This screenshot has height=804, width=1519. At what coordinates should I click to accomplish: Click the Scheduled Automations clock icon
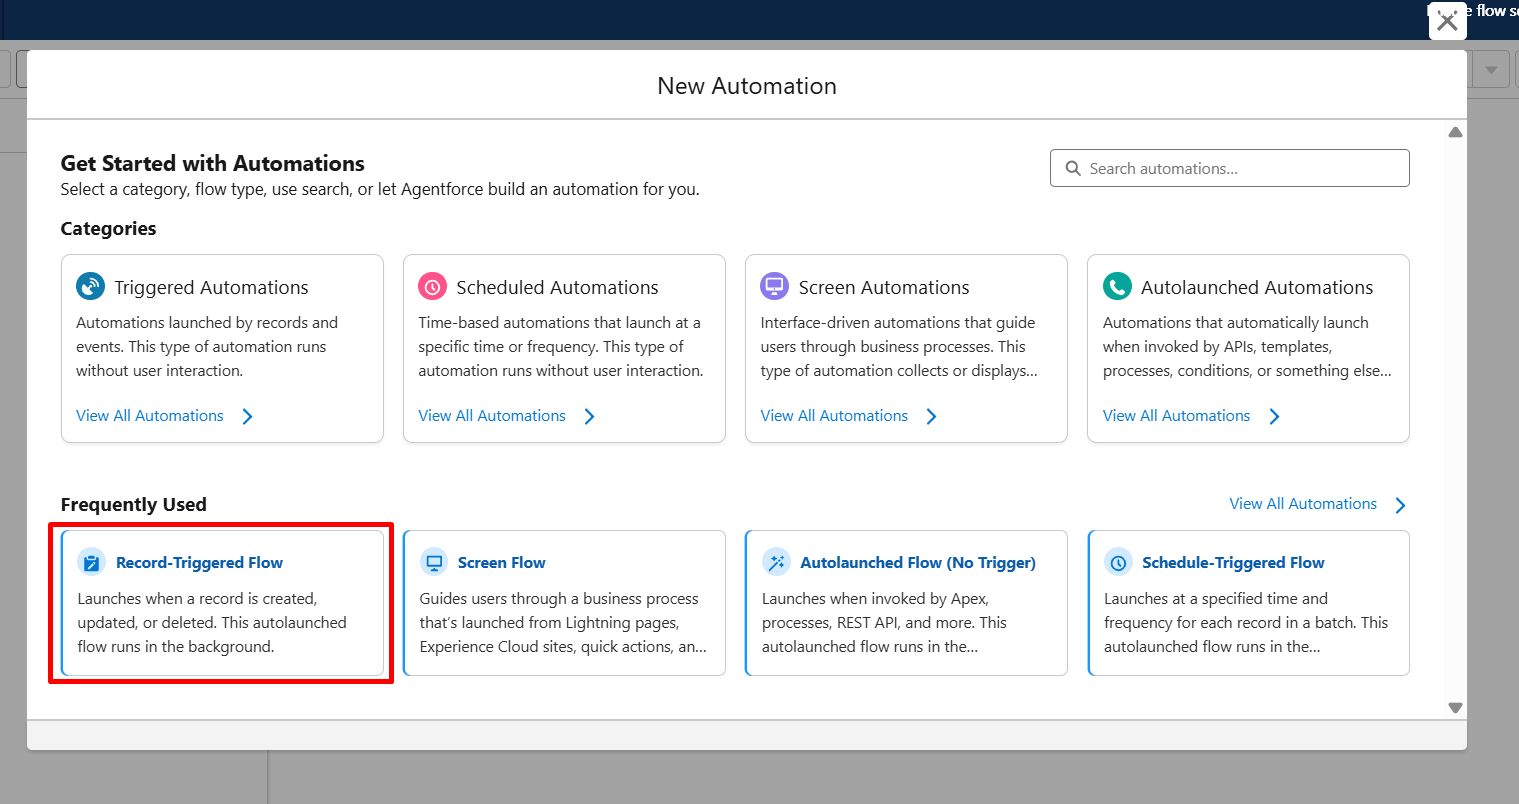click(433, 287)
